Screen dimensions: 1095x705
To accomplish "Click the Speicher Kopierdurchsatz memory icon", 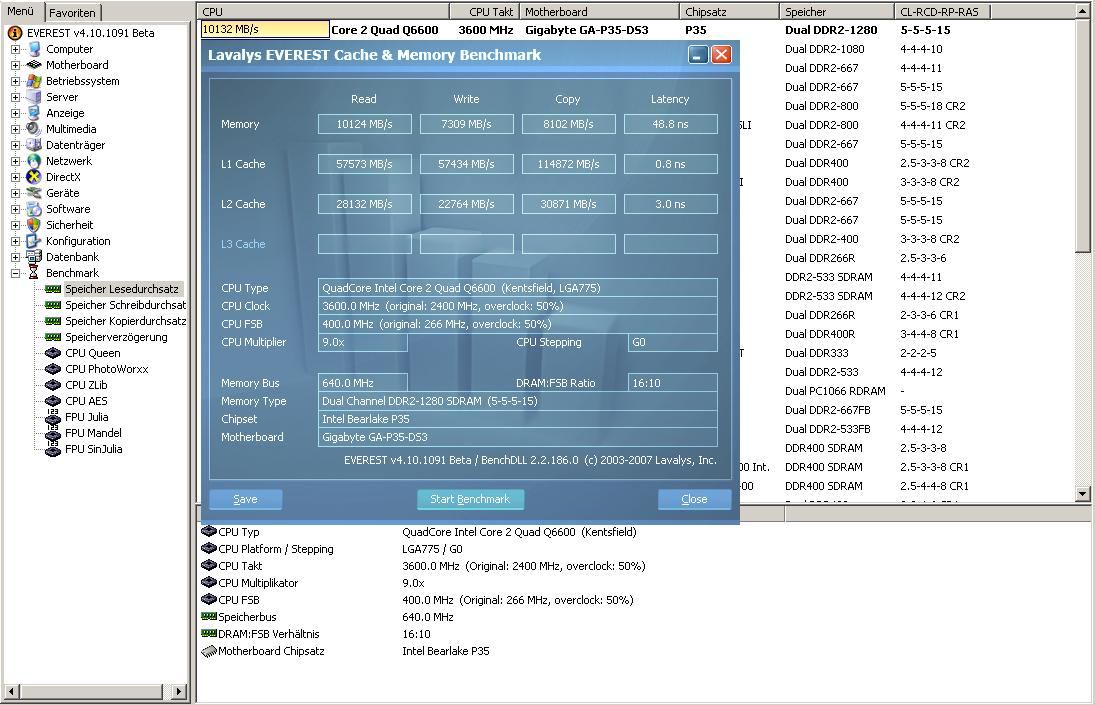I will [53, 321].
